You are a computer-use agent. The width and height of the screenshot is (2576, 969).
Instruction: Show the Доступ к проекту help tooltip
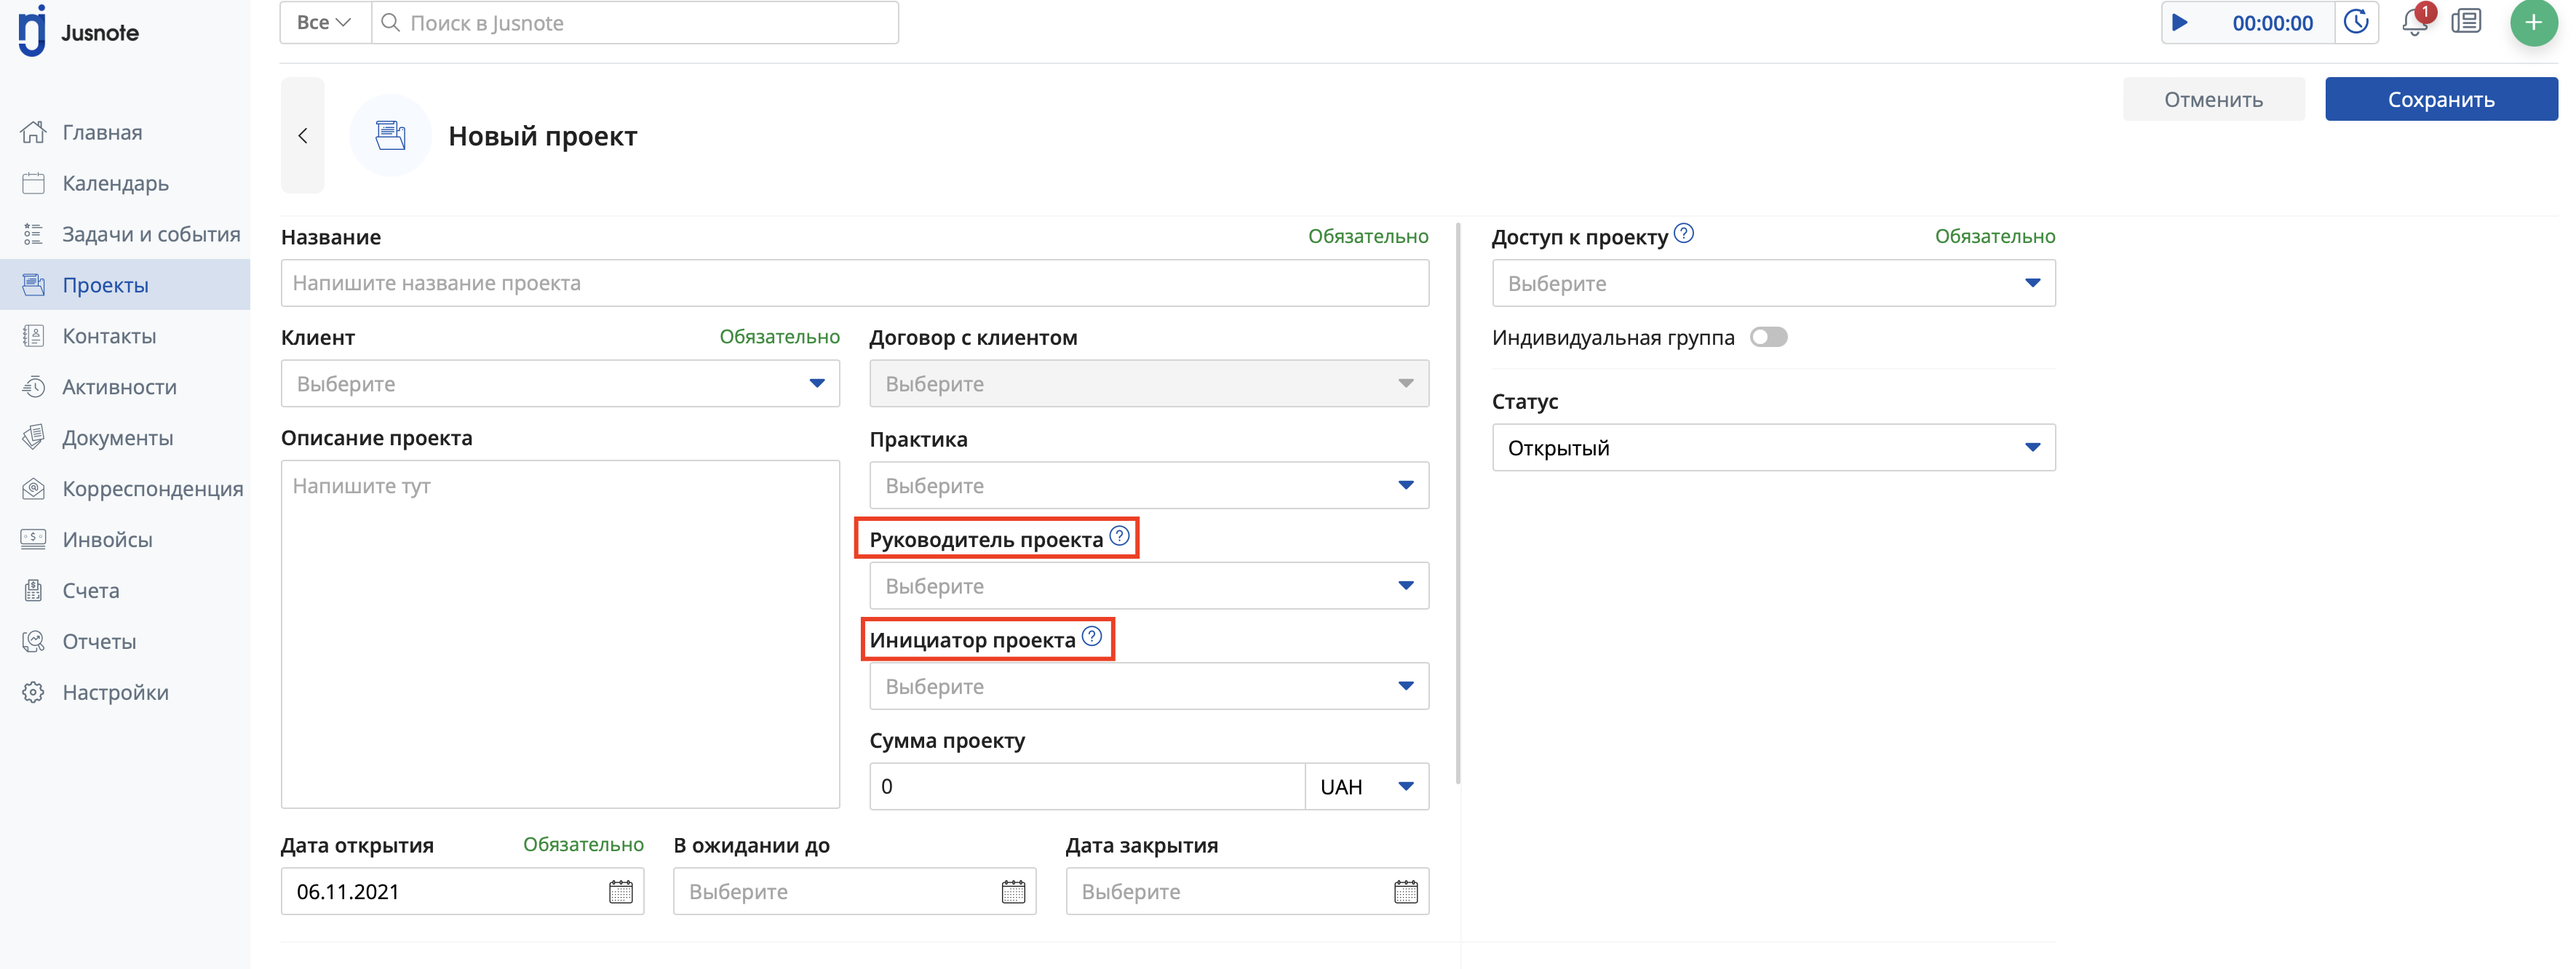pyautogui.click(x=1684, y=233)
